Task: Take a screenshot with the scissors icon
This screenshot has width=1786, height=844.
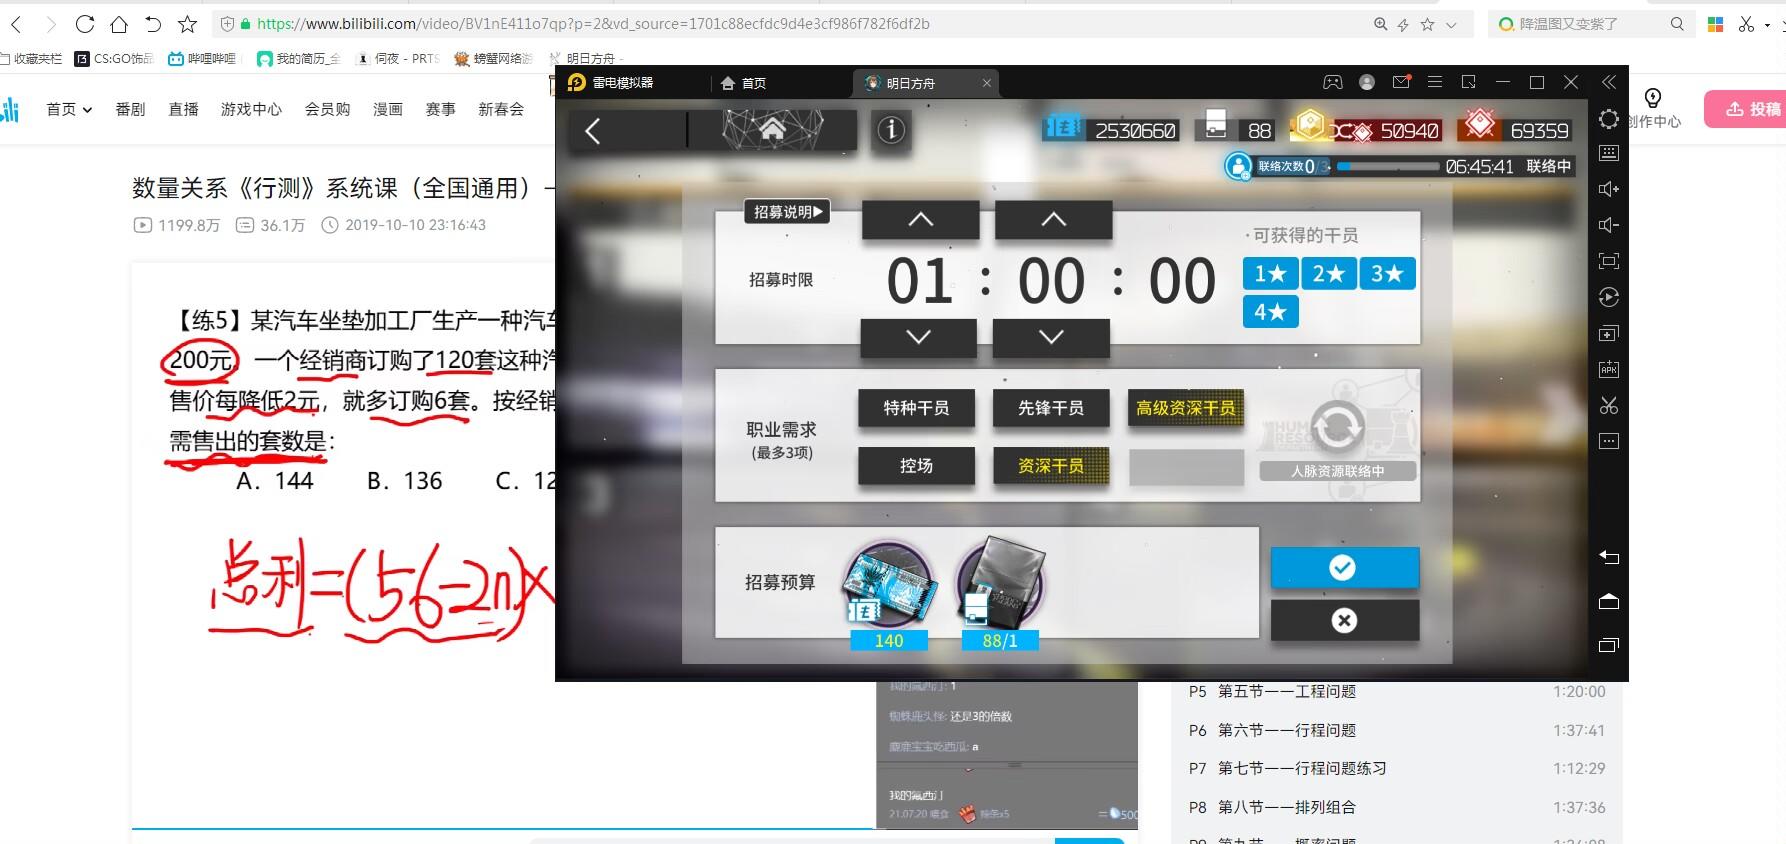Action: click(1608, 405)
